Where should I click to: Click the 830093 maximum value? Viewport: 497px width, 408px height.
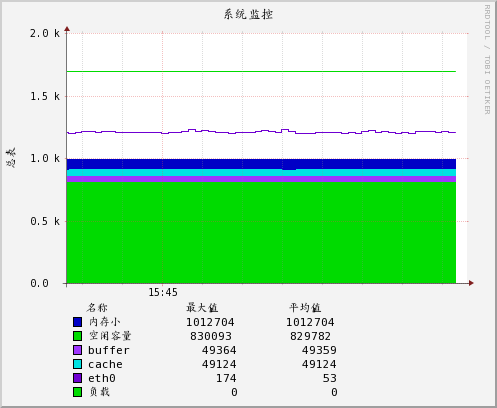[x=211, y=336]
